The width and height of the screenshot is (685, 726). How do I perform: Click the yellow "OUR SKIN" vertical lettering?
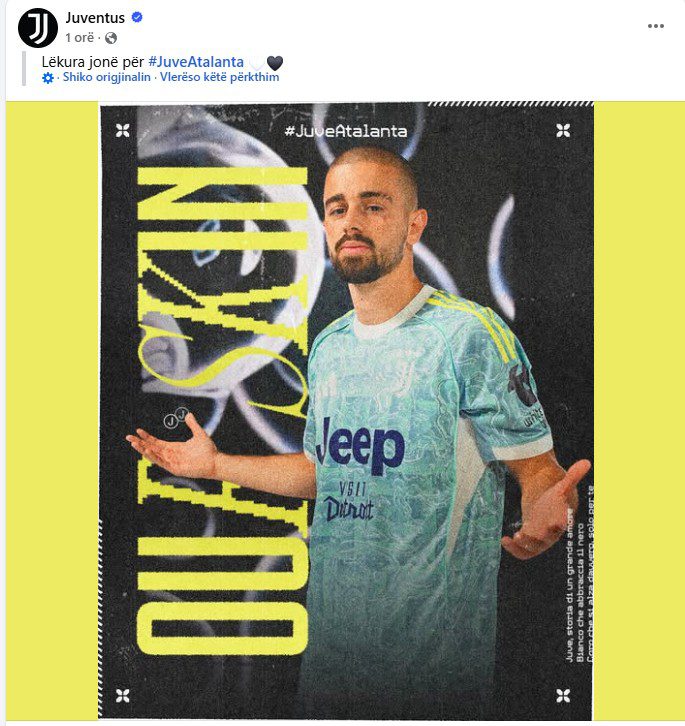(x=222, y=411)
